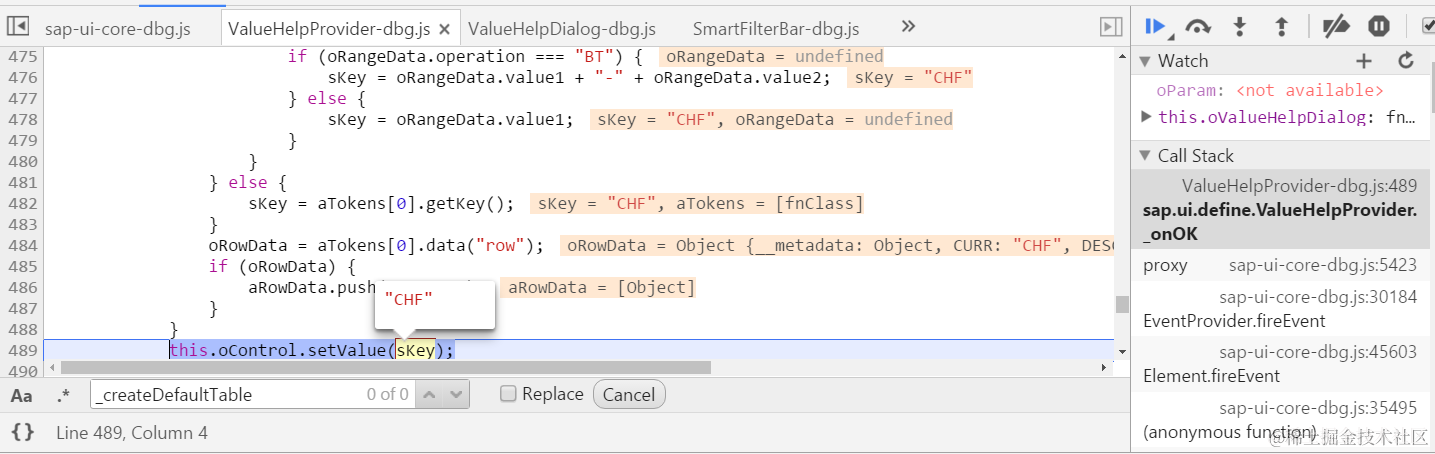This screenshot has height=454, width=1435.
Task: Add a watch expression
Action: tap(1364, 61)
